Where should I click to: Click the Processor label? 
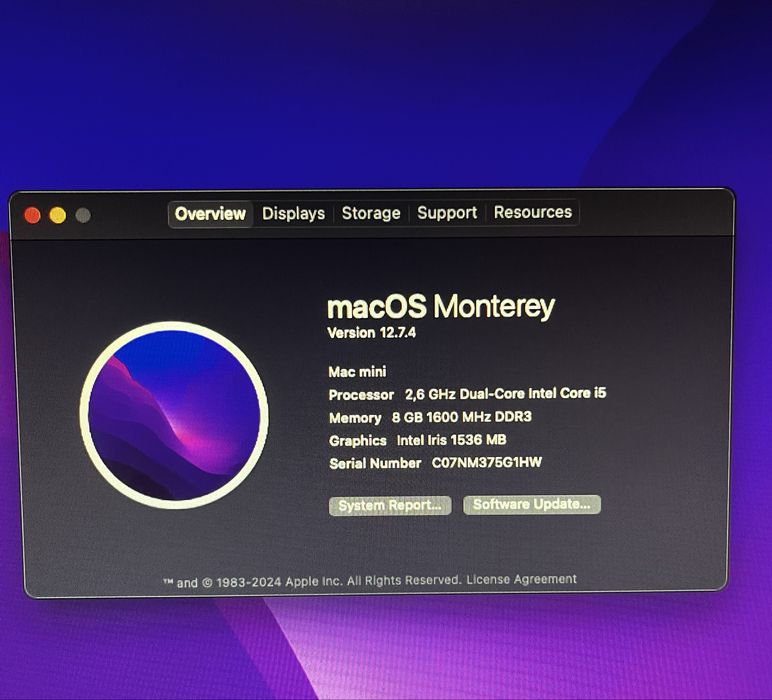[x=361, y=395]
